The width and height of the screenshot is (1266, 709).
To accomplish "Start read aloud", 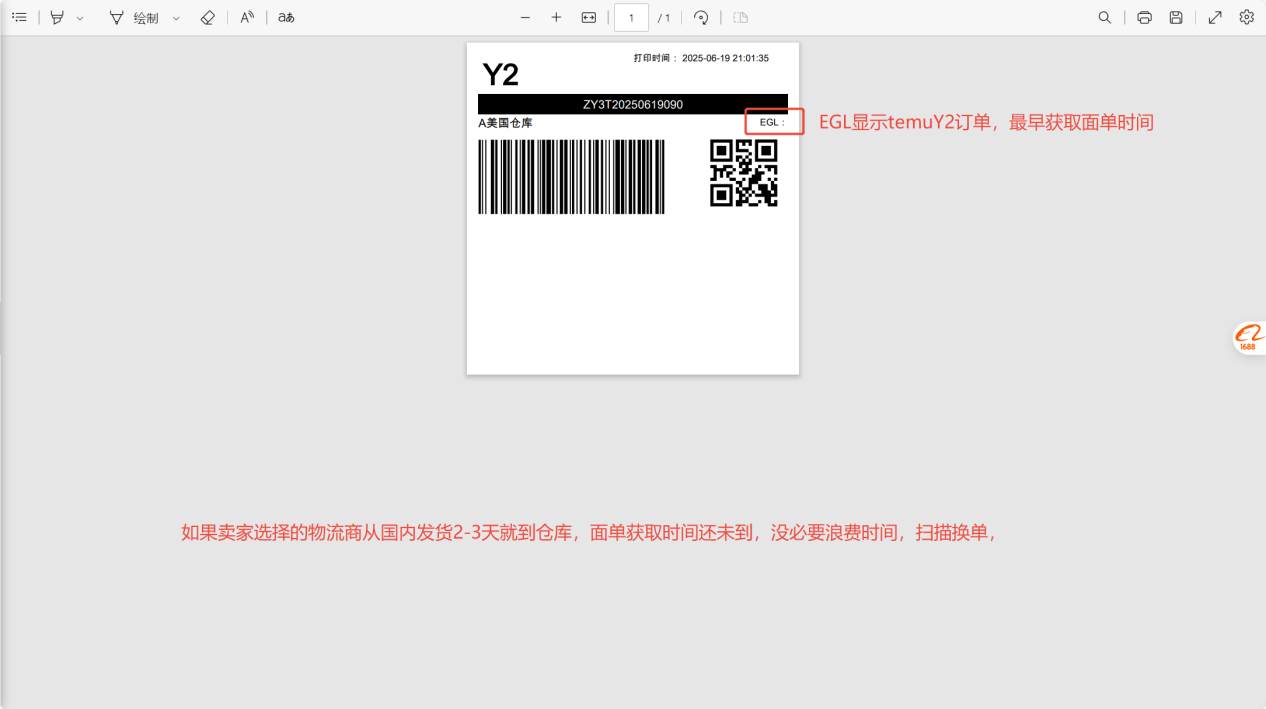I will click(247, 17).
